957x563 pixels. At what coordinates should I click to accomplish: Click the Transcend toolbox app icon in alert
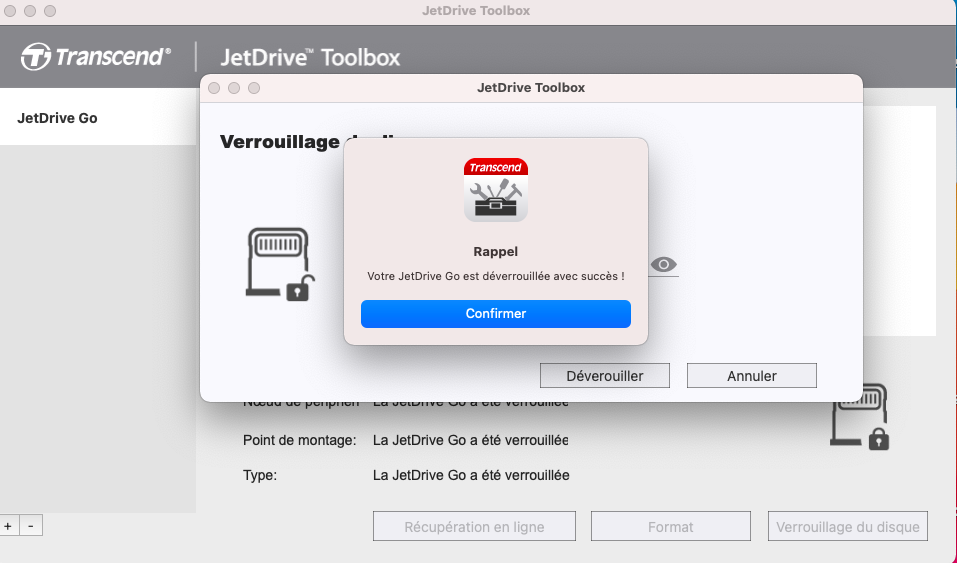tap(496, 190)
